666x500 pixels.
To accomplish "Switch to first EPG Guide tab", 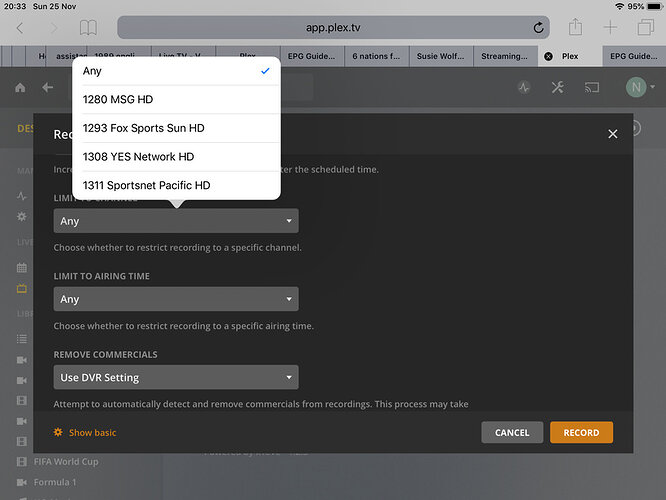I will (311, 56).
